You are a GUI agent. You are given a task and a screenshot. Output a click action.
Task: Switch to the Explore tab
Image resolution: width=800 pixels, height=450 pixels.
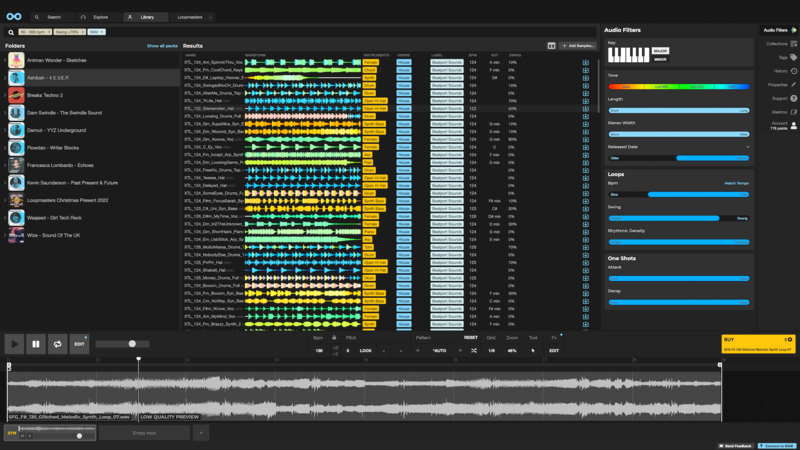(x=96, y=17)
